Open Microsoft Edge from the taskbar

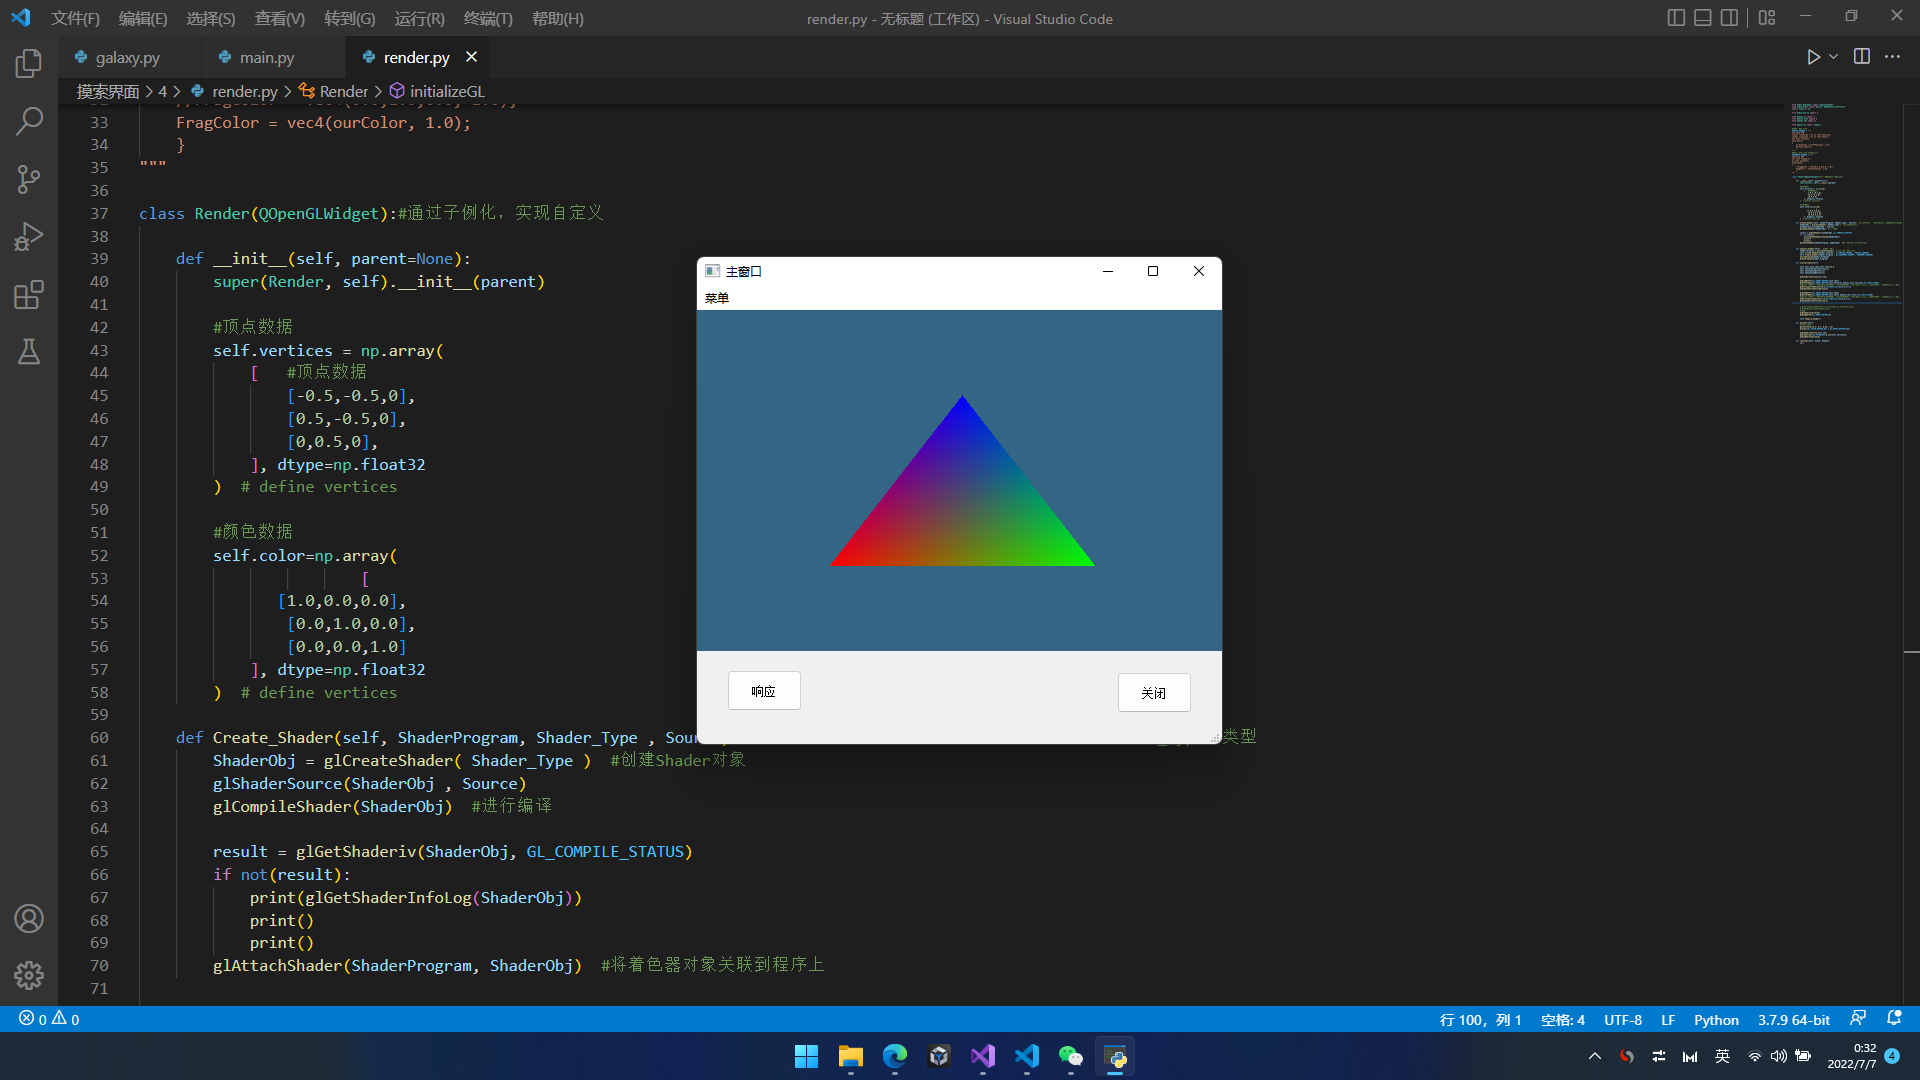click(x=894, y=1056)
